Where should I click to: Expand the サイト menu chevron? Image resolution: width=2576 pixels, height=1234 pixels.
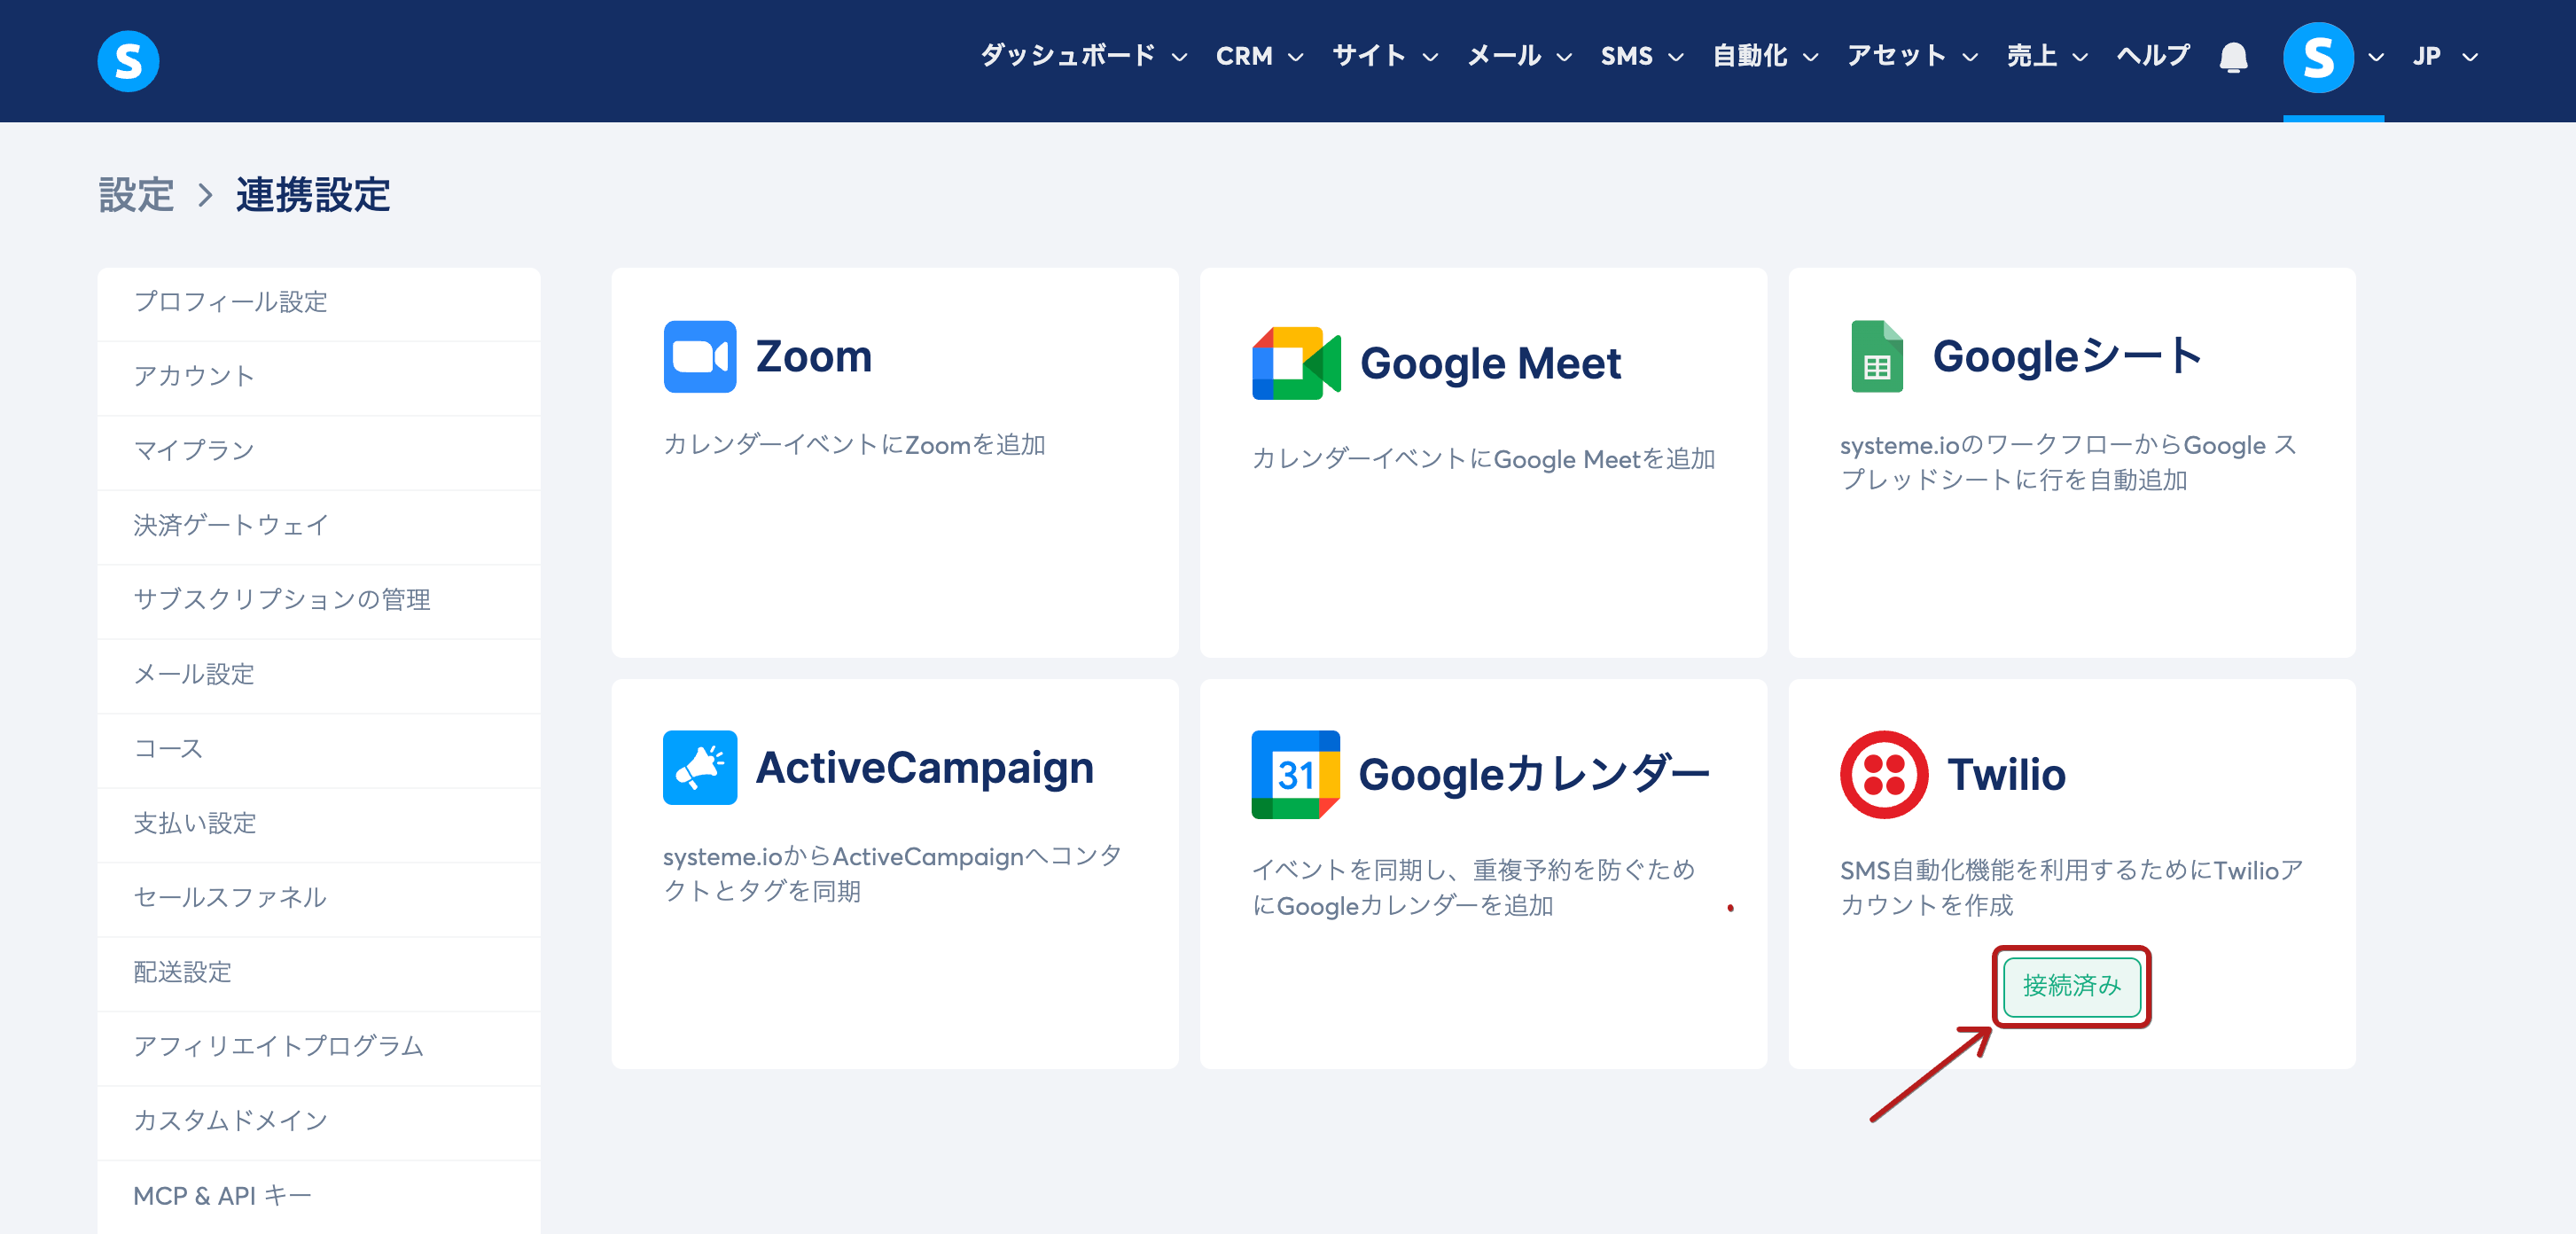(x=1431, y=57)
